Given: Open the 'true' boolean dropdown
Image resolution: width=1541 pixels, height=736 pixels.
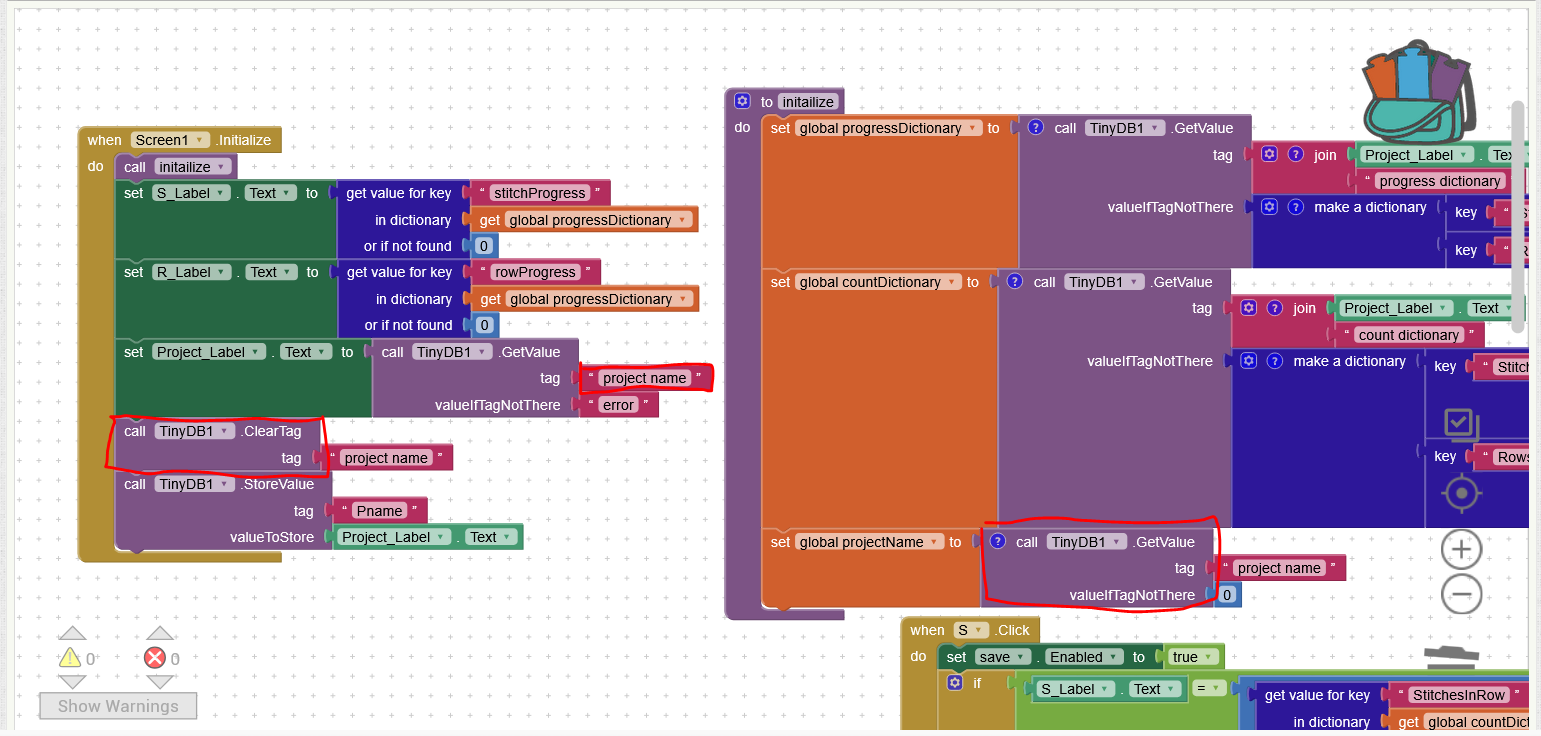Looking at the screenshot, I should pyautogui.click(x=1192, y=657).
